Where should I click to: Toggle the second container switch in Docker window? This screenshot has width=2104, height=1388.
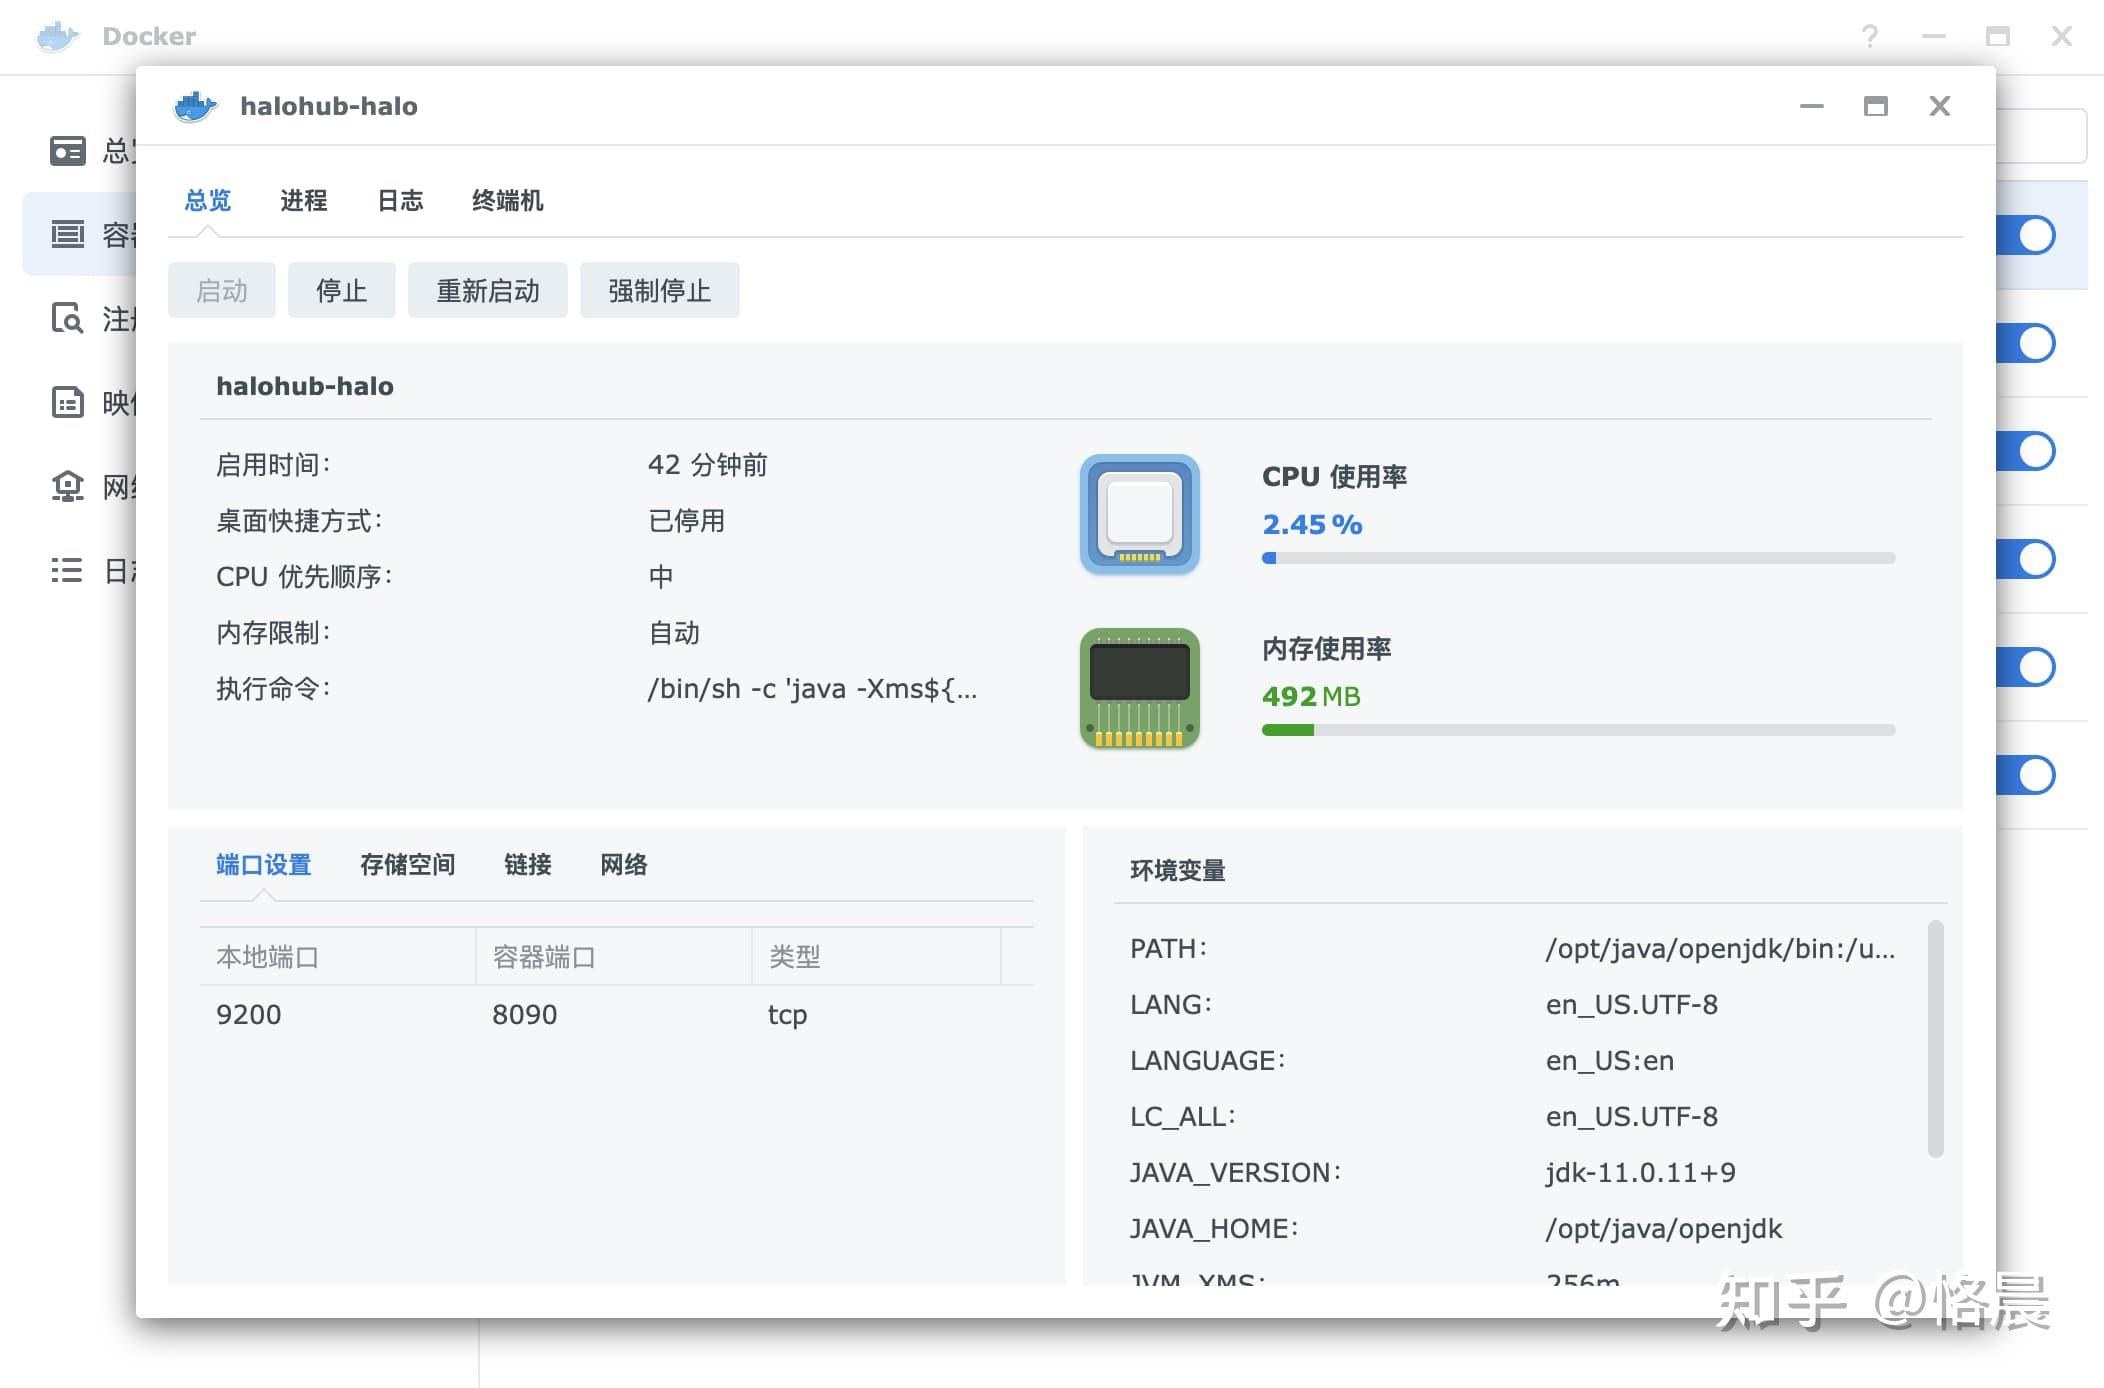tap(2026, 343)
